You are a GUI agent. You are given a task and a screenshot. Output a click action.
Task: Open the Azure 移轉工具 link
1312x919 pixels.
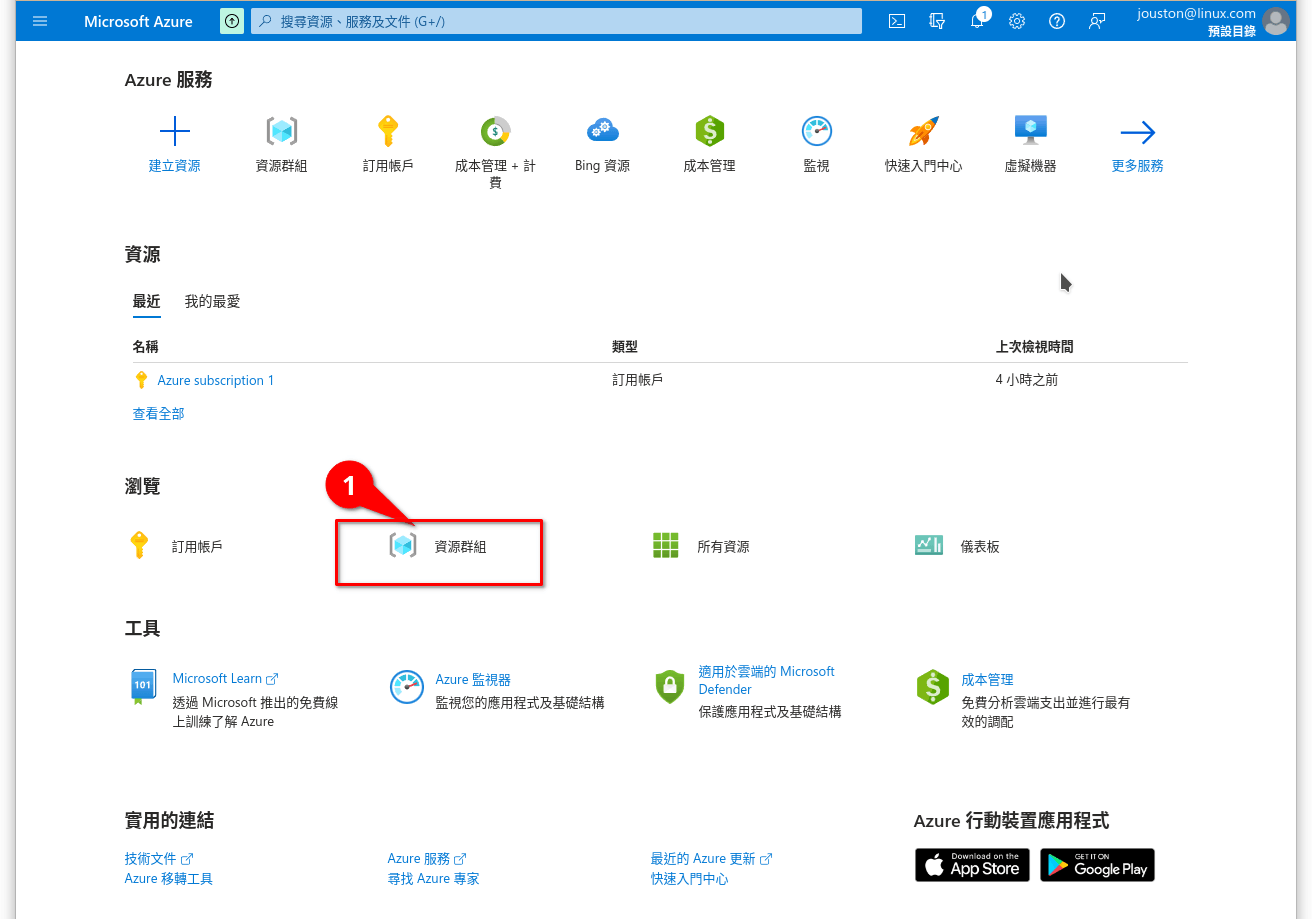[168, 878]
